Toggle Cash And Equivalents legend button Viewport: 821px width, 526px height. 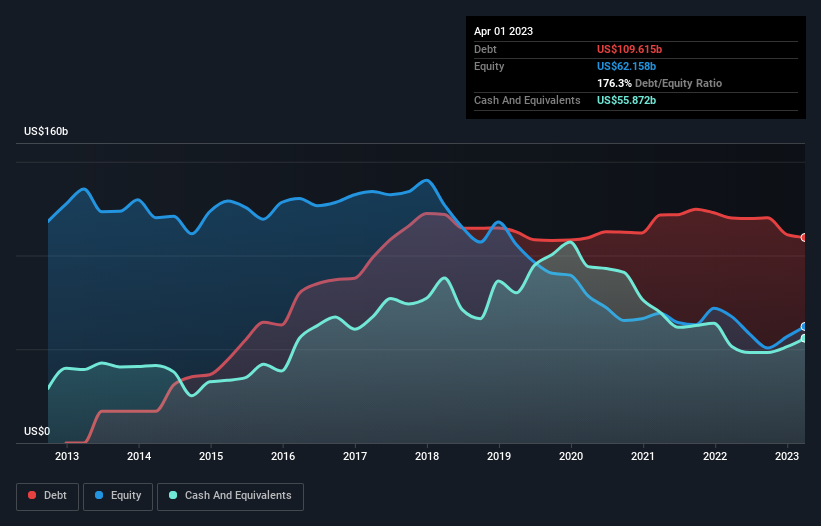click(230, 496)
